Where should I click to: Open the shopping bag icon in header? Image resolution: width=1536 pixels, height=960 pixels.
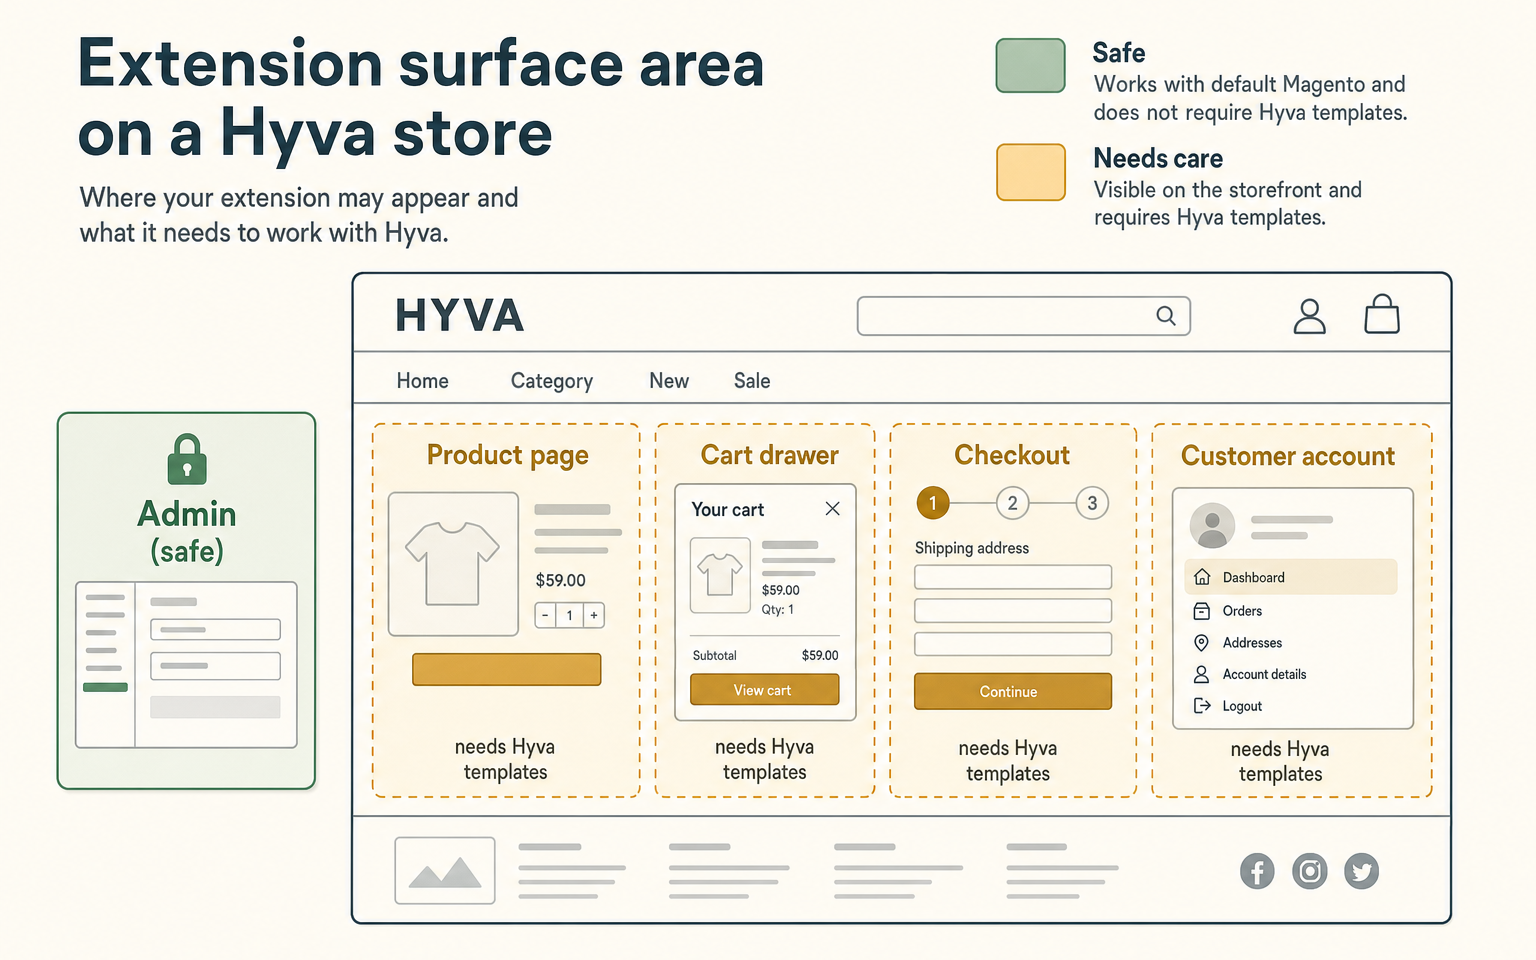pos(1382,314)
